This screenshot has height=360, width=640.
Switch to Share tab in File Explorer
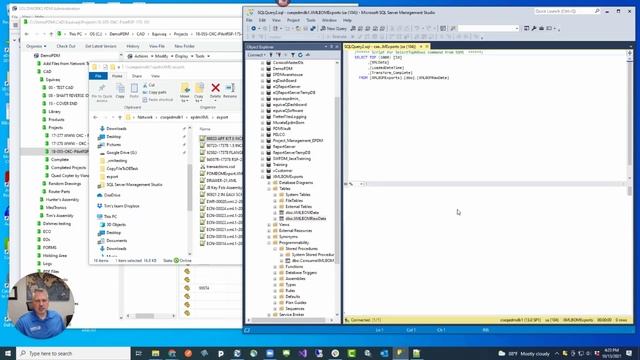[137, 76]
